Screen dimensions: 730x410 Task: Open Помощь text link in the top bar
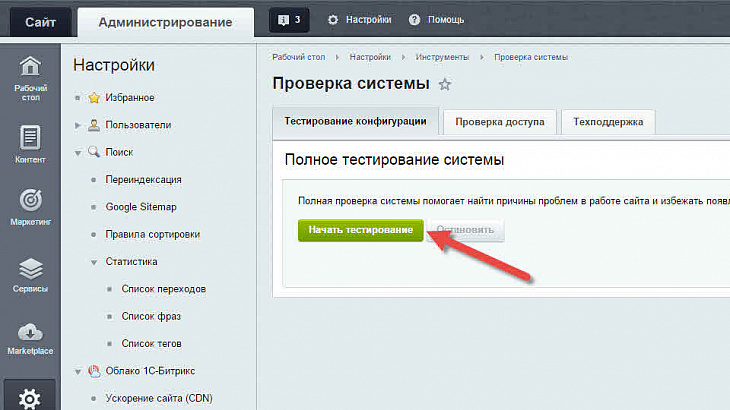point(446,20)
